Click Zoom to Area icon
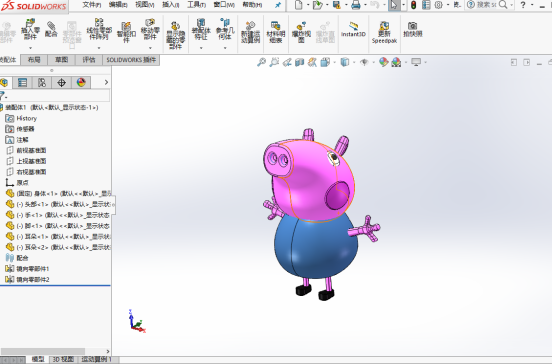552x364 pixels. 274,62
